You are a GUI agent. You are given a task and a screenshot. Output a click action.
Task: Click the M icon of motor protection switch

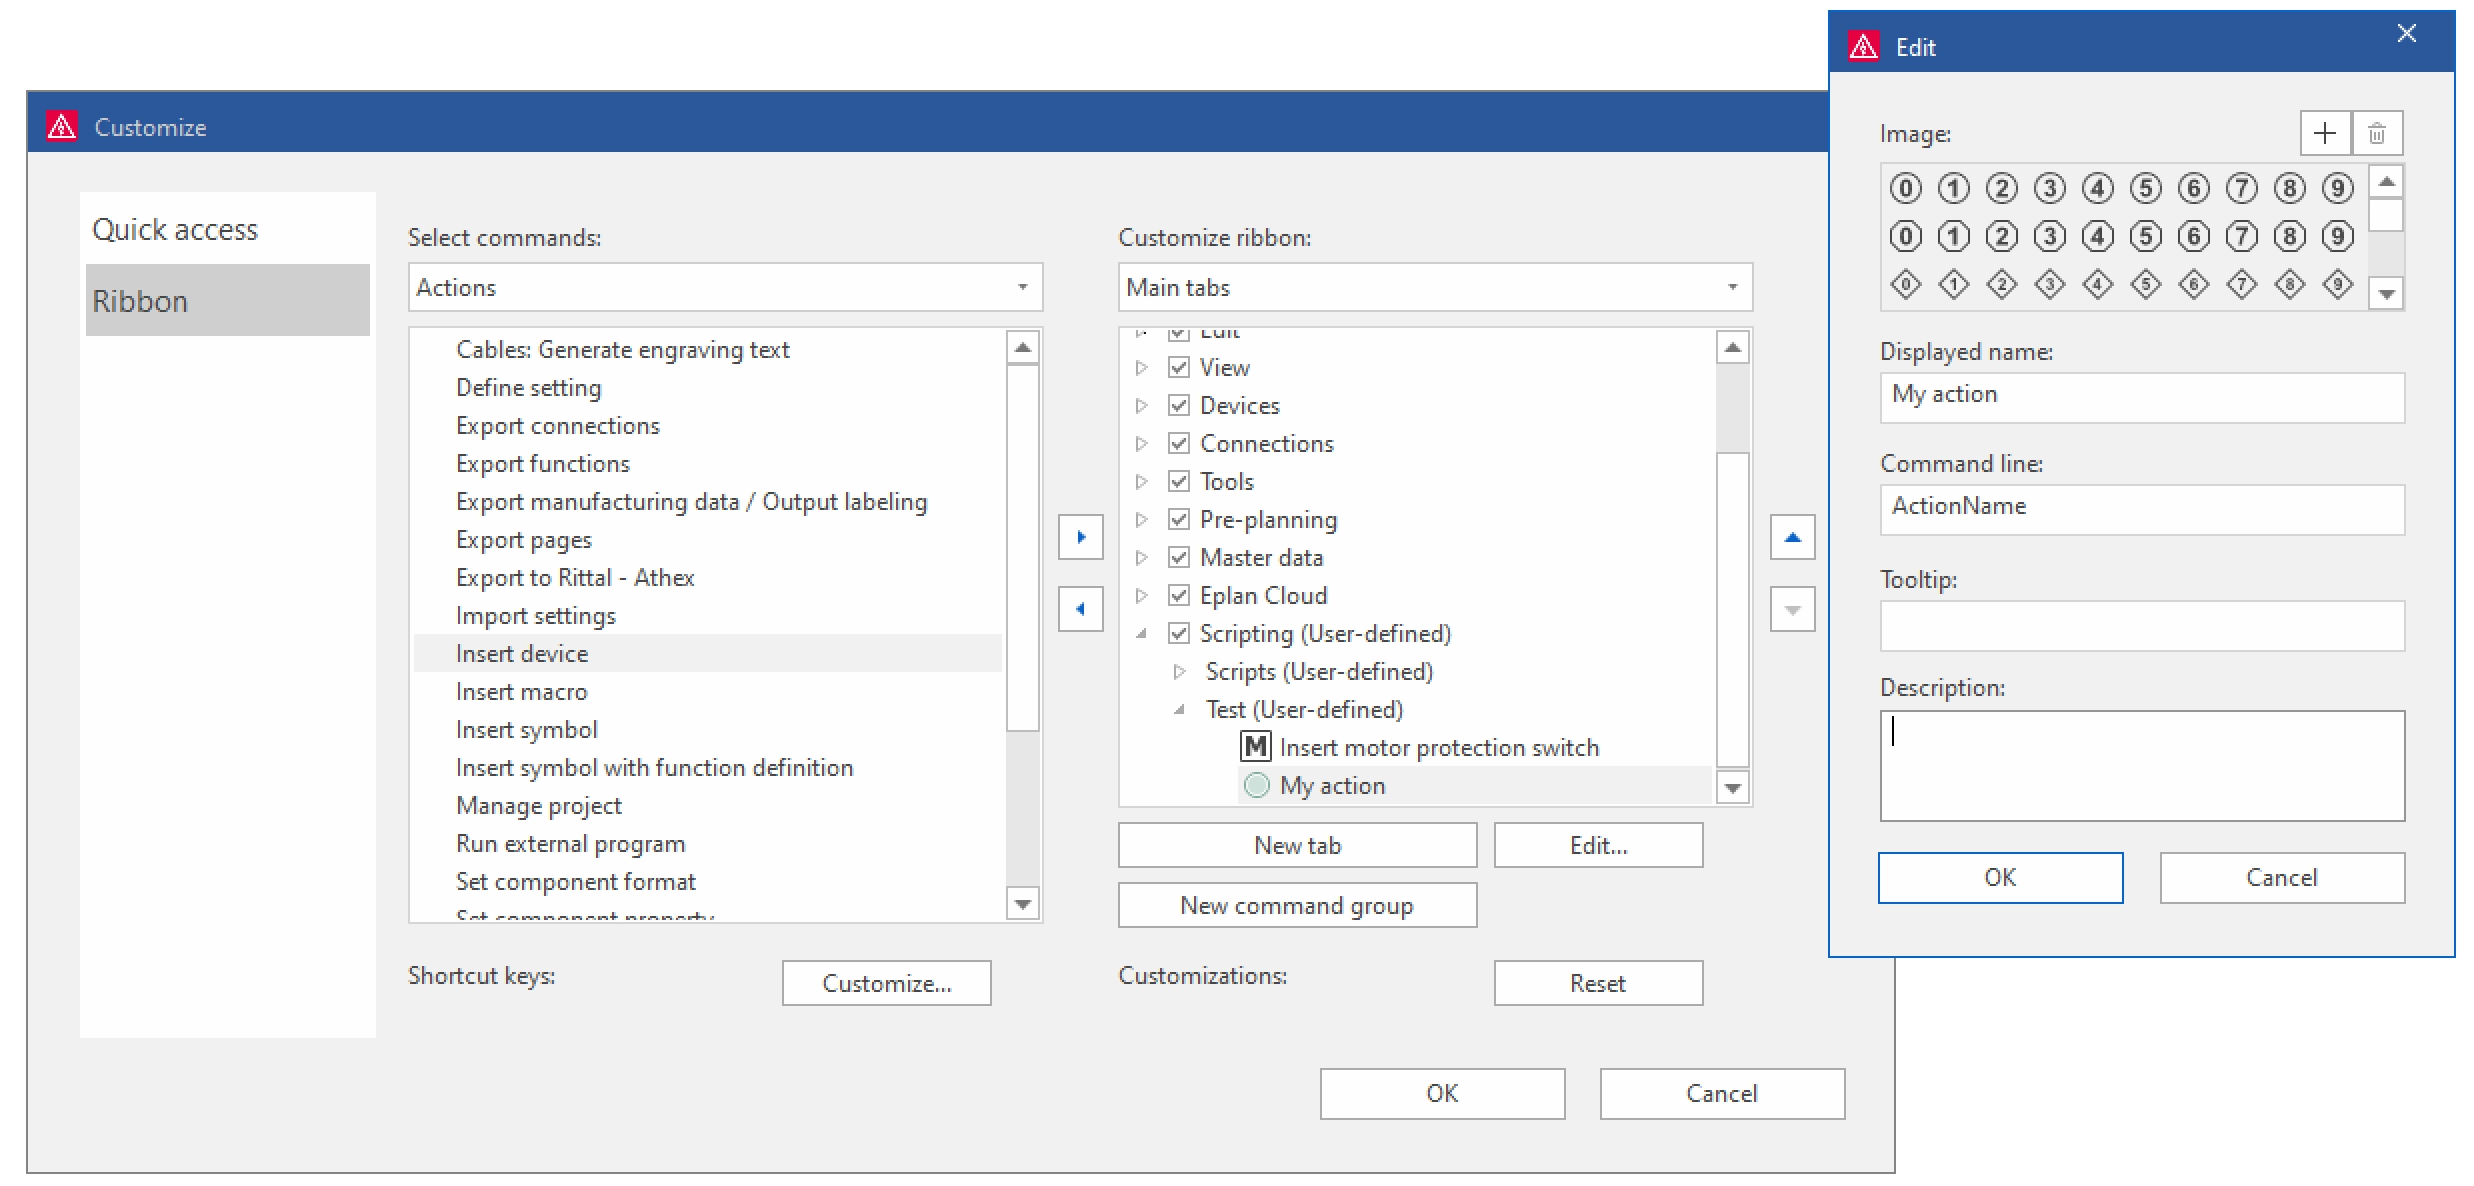click(1256, 747)
